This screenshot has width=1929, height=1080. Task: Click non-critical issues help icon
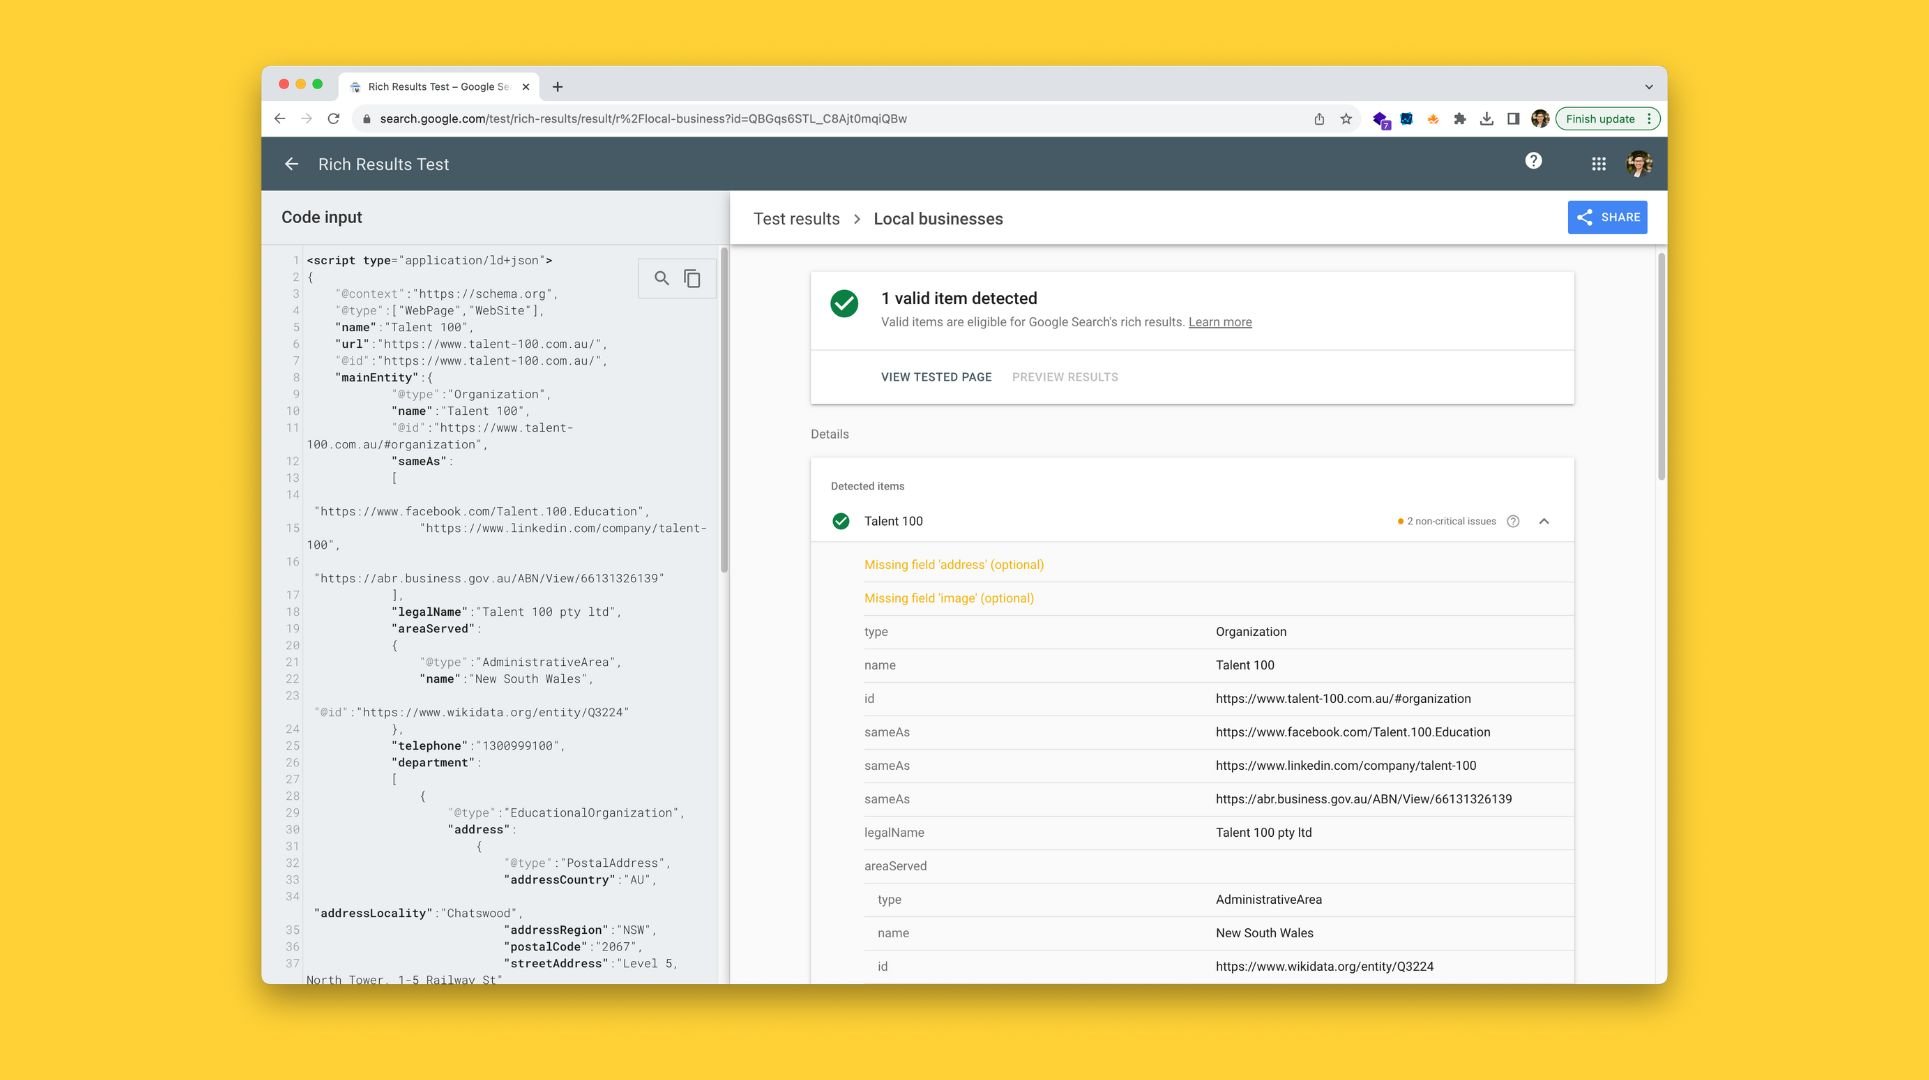pos(1513,521)
